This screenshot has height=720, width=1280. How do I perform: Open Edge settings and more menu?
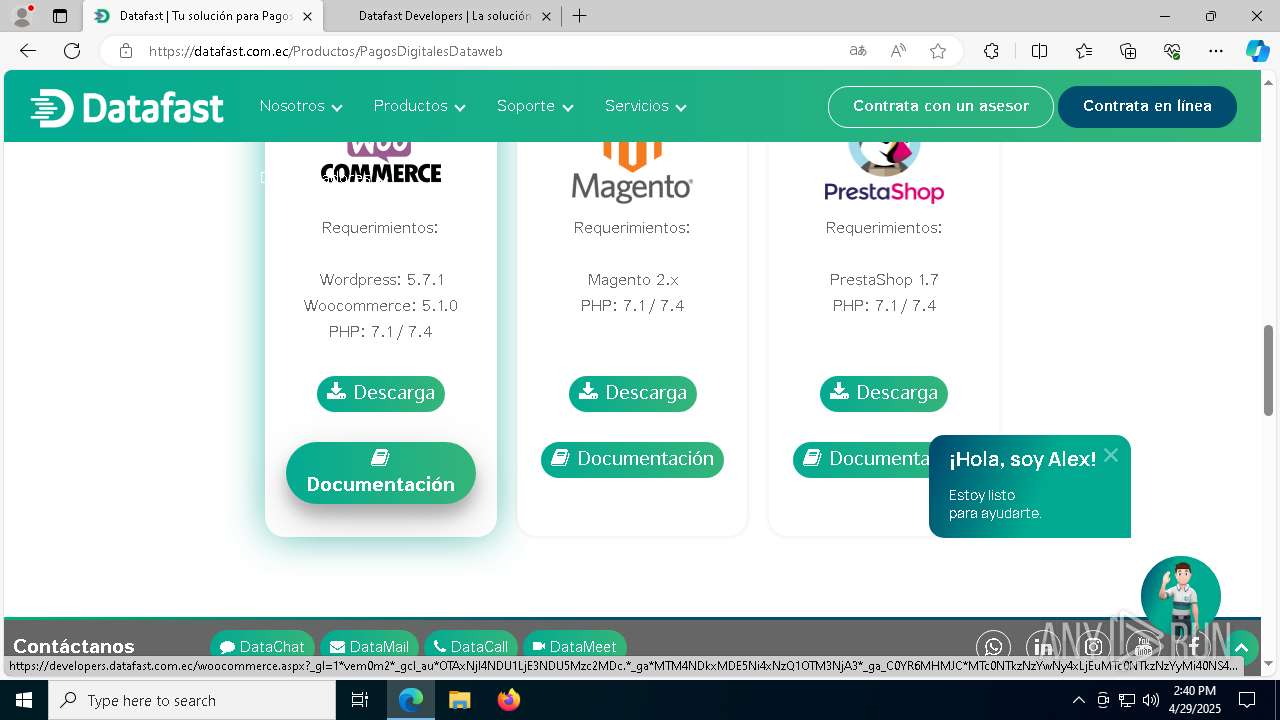tap(1216, 51)
